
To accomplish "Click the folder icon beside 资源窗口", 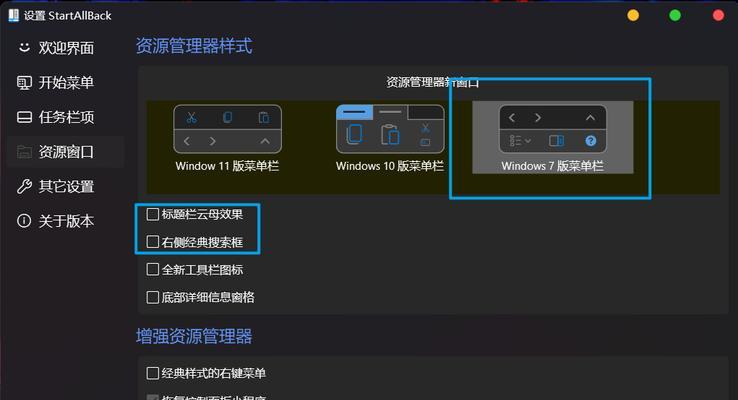I will pos(24,152).
